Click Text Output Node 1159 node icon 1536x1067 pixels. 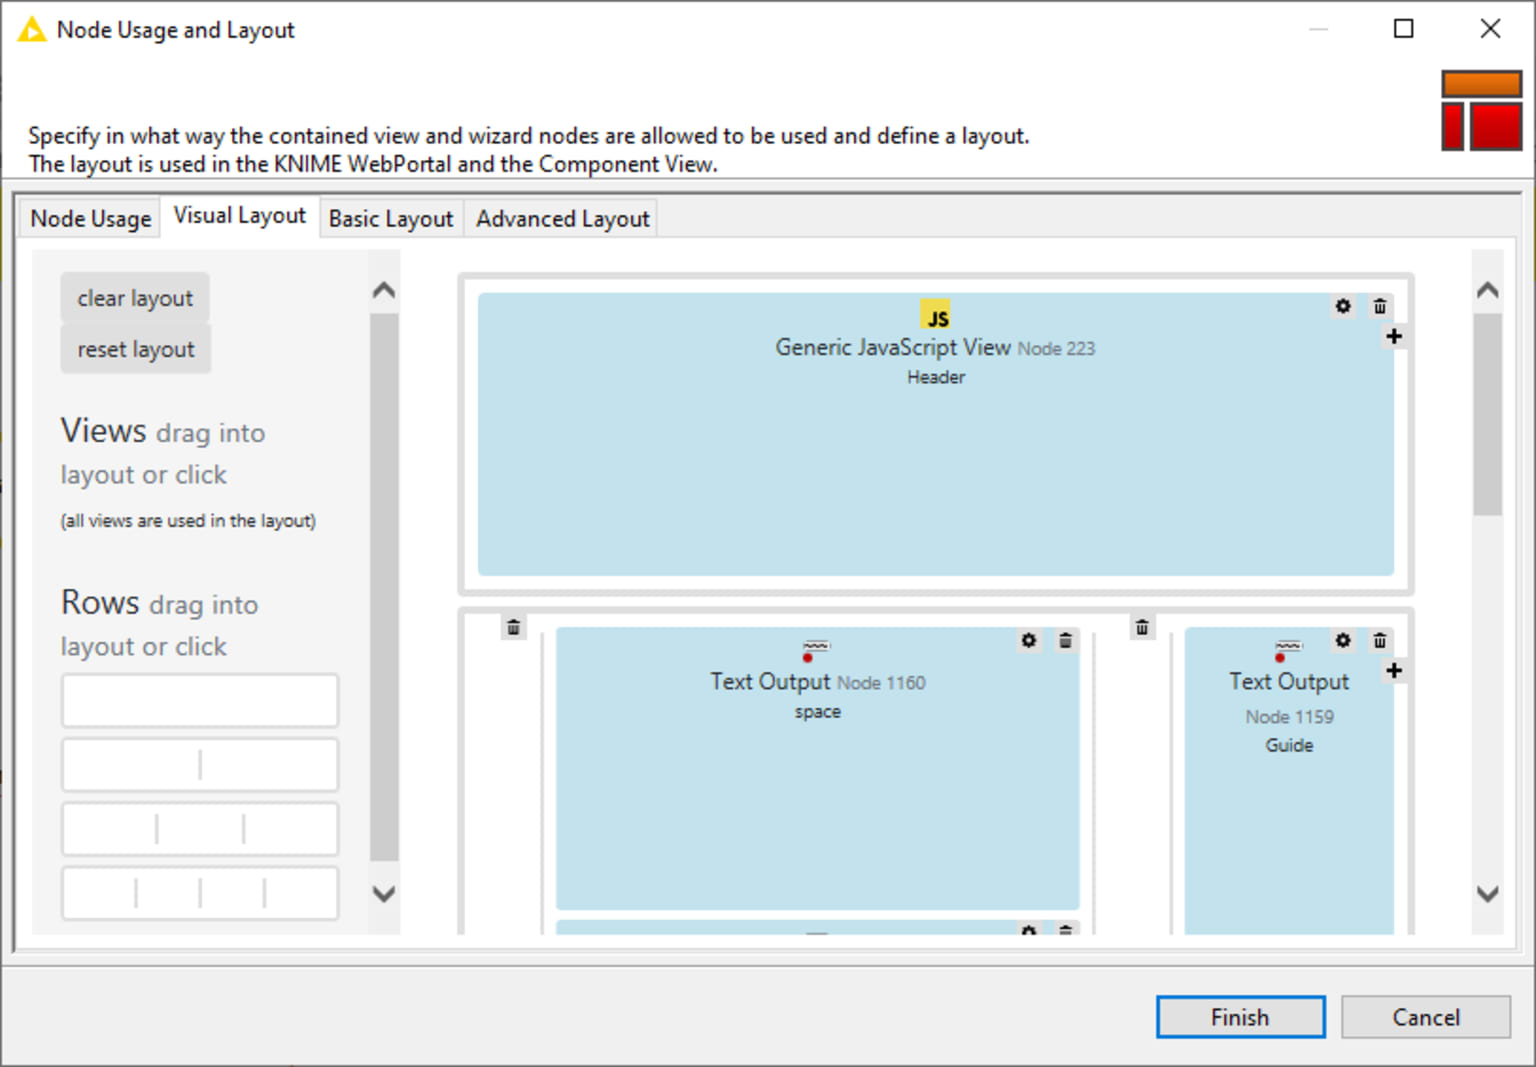1288,650
